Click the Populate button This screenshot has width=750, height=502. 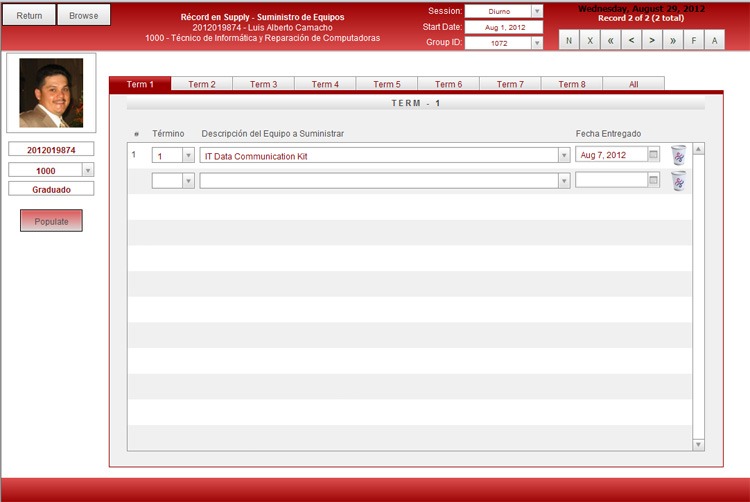pyautogui.click(x=51, y=221)
